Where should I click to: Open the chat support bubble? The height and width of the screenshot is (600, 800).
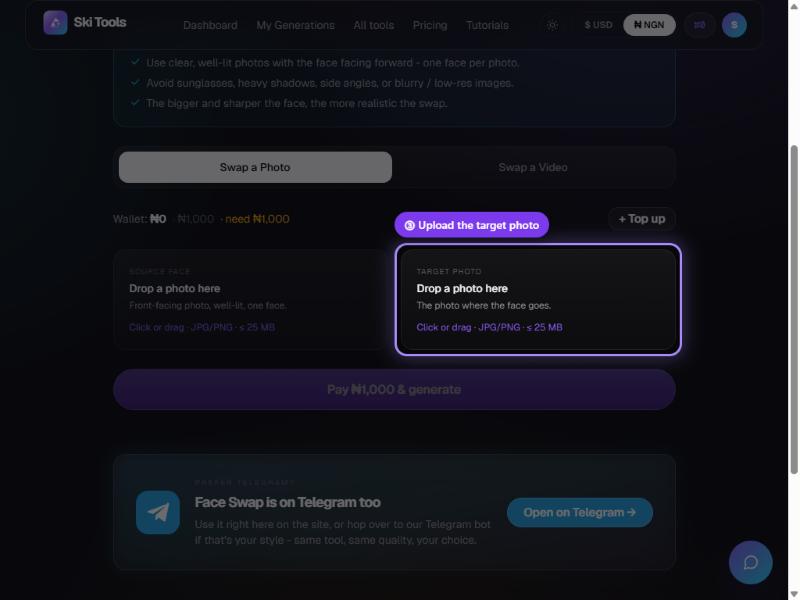750,562
